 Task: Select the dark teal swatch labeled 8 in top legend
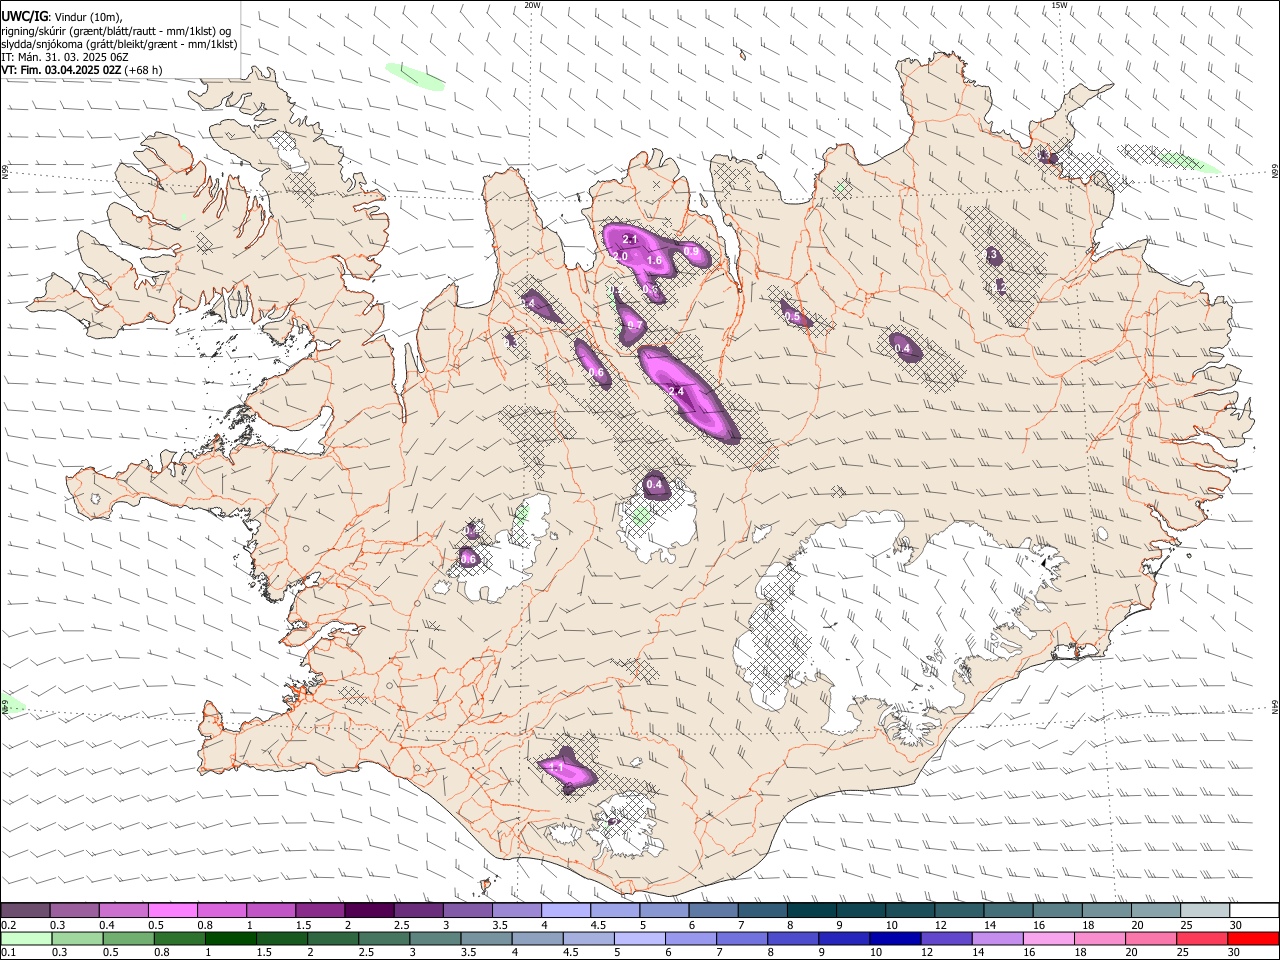(x=810, y=910)
